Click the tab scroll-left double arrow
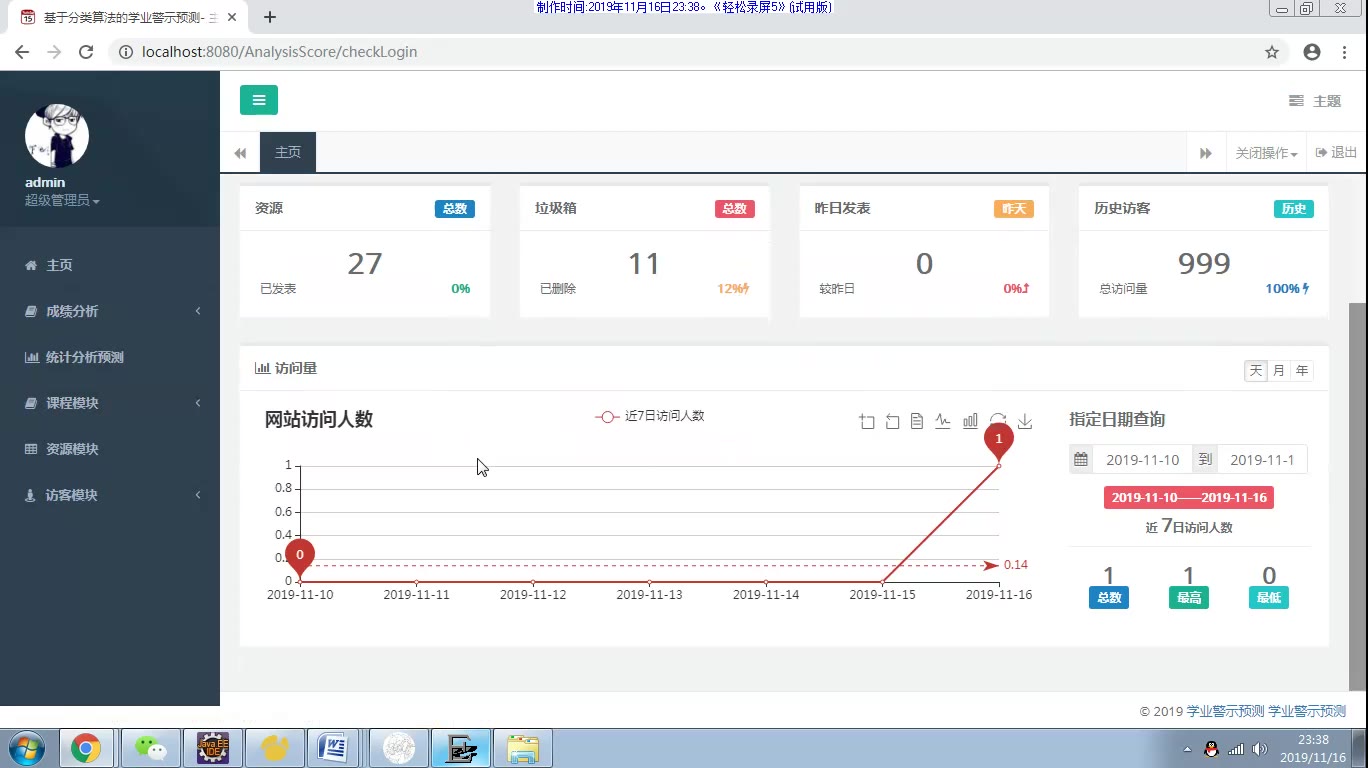The image size is (1368, 768). coord(240,153)
